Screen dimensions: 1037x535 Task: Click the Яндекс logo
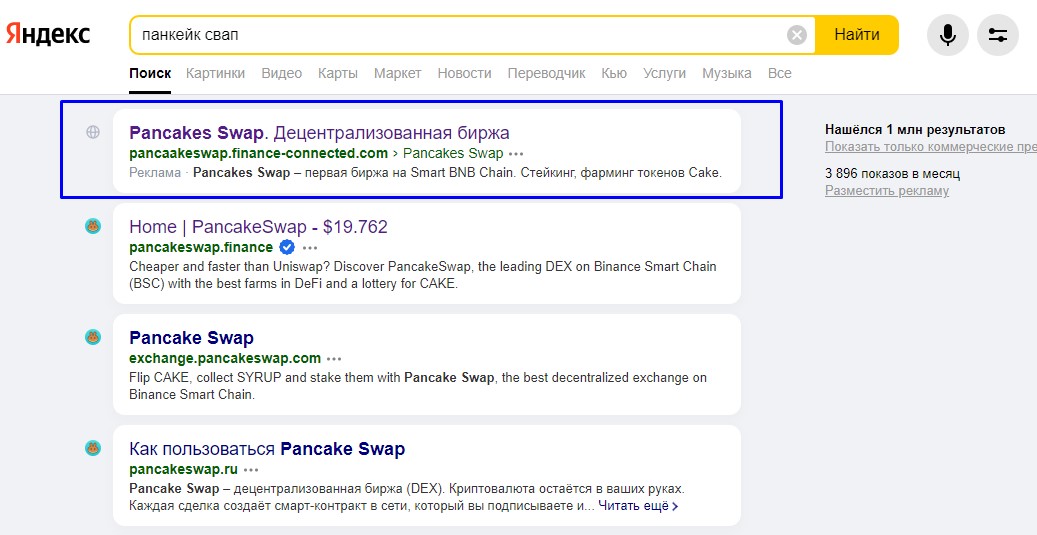(48, 34)
